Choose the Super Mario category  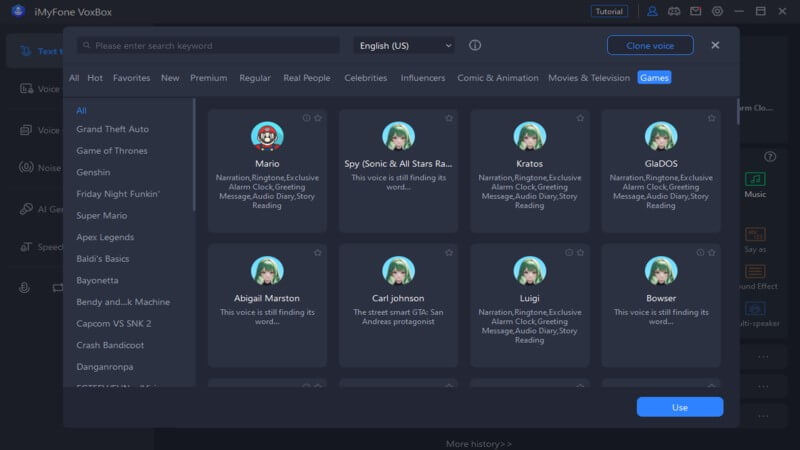102,215
